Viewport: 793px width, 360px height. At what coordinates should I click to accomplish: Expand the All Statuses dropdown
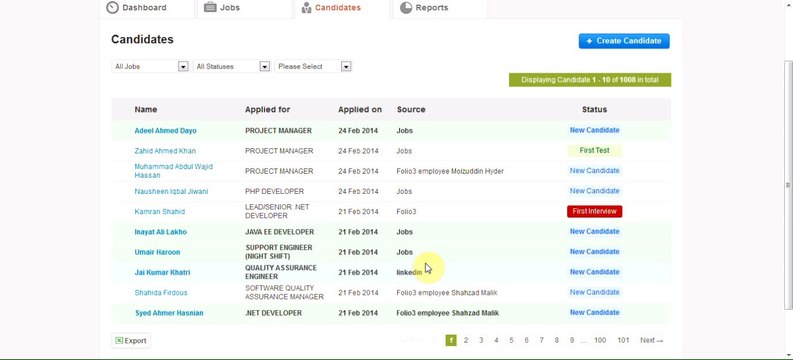(x=232, y=66)
